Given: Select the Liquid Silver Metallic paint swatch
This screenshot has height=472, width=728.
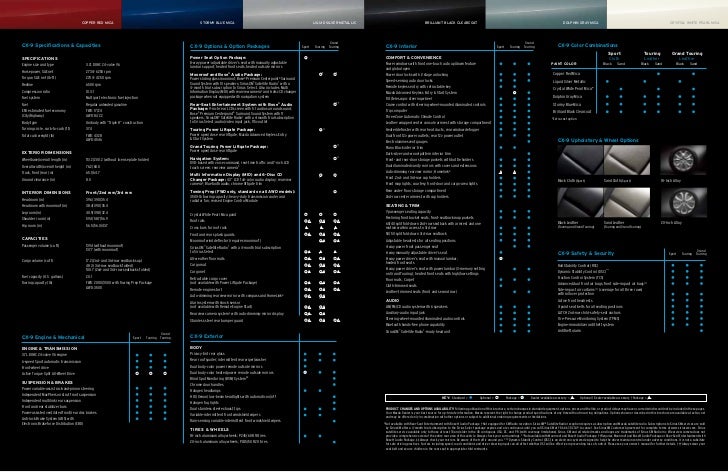Looking at the screenshot, I should [x=303, y=14].
